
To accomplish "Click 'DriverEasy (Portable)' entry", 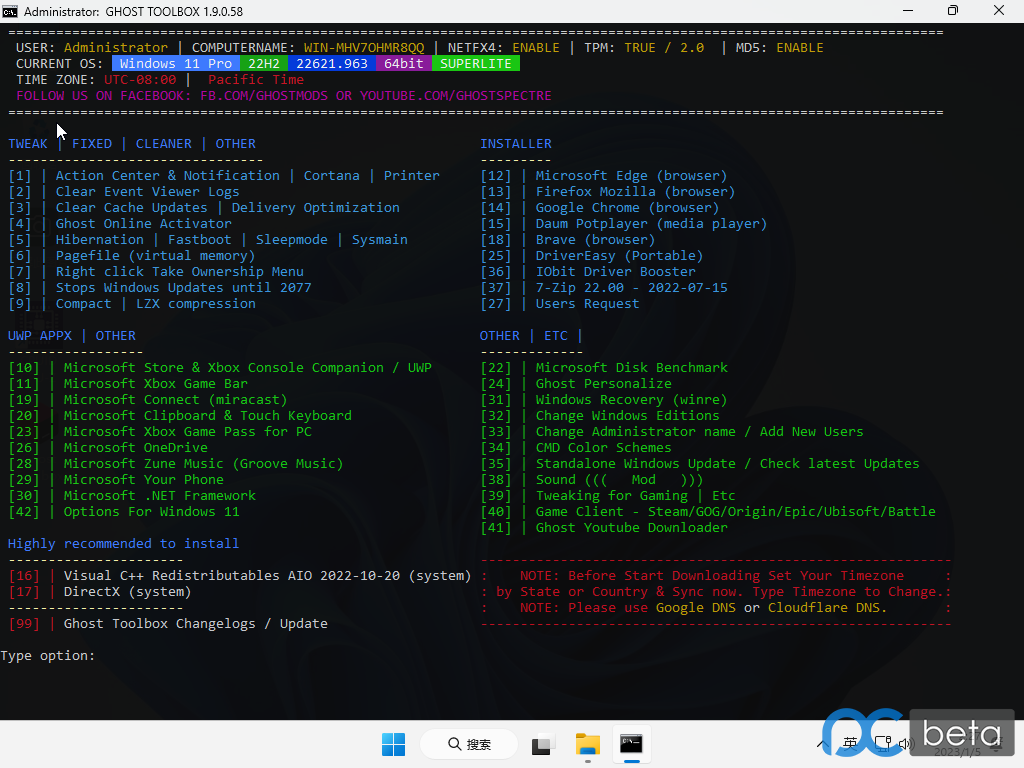I will click(x=619, y=255).
